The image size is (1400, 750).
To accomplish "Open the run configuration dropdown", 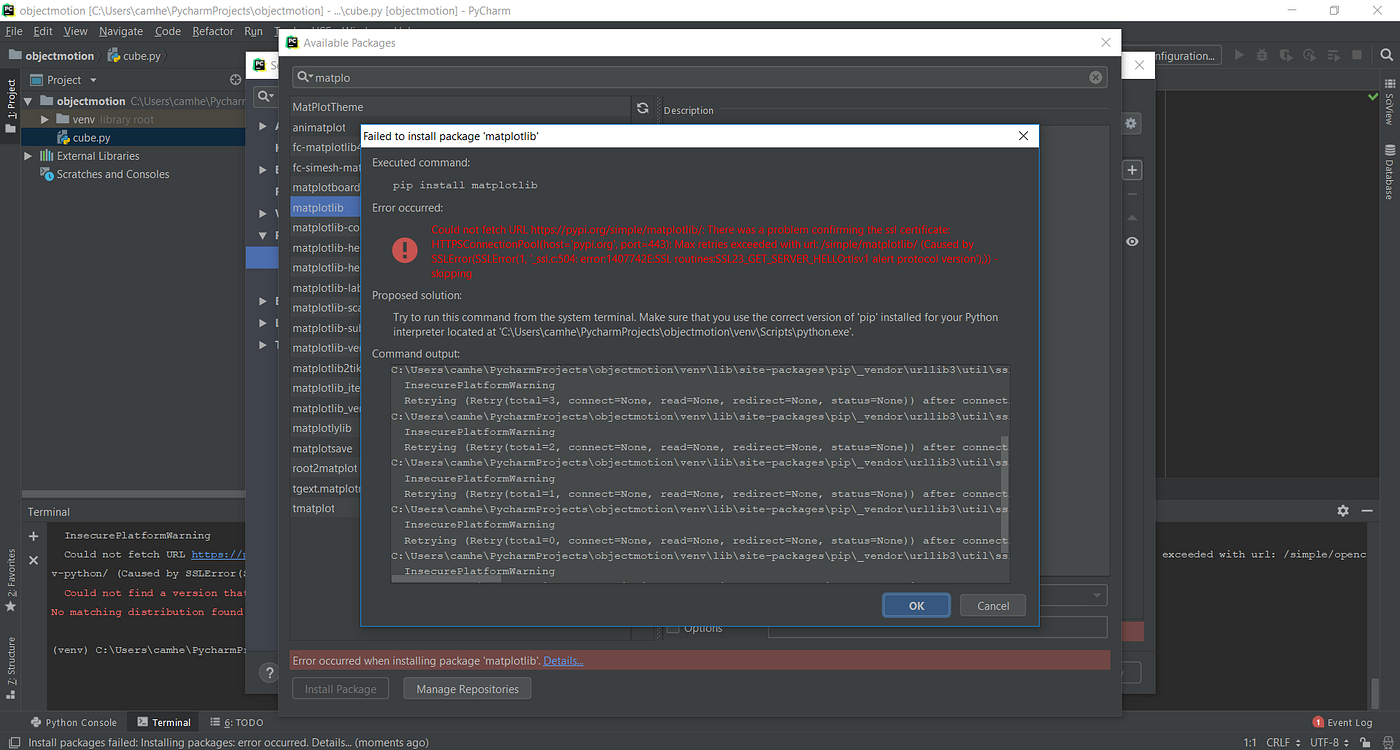I will point(1185,56).
